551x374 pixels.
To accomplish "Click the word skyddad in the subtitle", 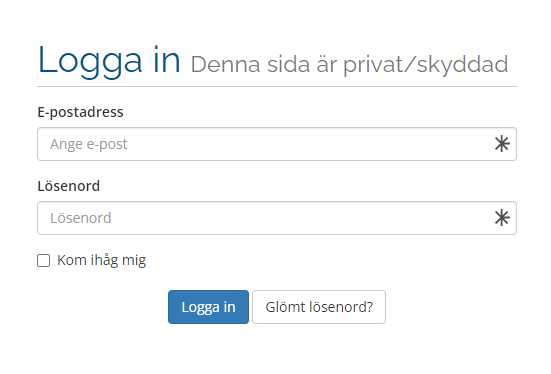I will pos(462,65).
